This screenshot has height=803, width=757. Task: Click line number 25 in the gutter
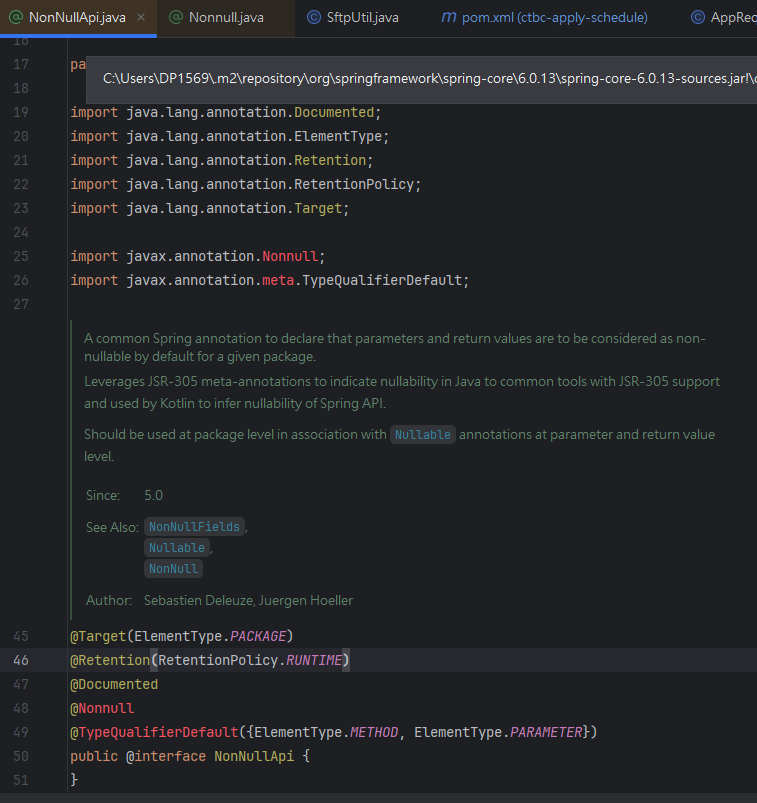point(21,256)
